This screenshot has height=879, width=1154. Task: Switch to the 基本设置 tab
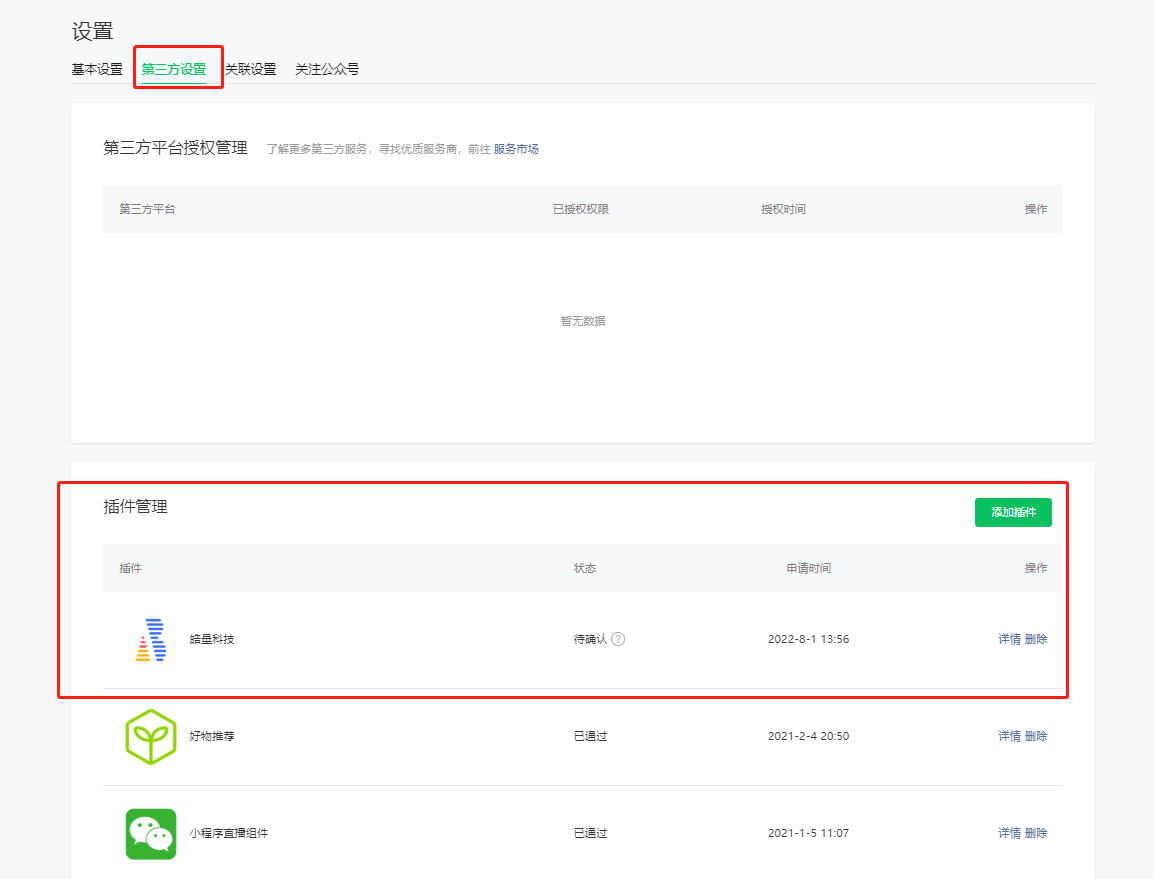(97, 70)
